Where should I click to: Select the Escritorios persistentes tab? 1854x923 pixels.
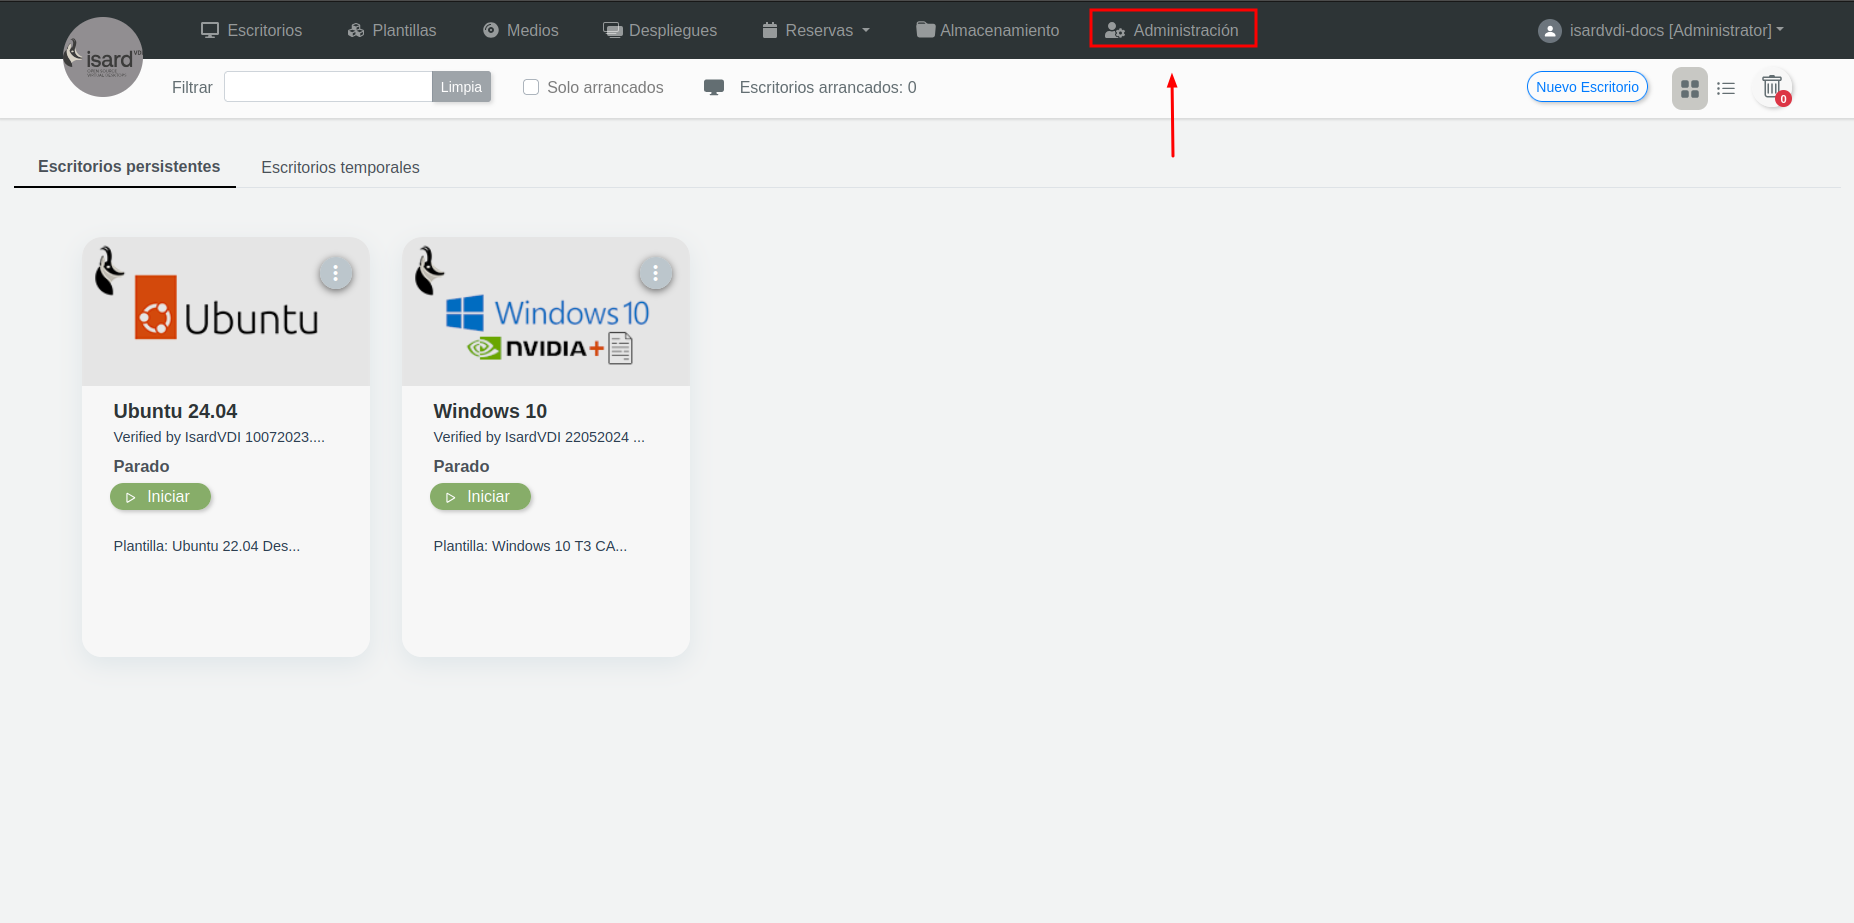pyautogui.click(x=129, y=166)
